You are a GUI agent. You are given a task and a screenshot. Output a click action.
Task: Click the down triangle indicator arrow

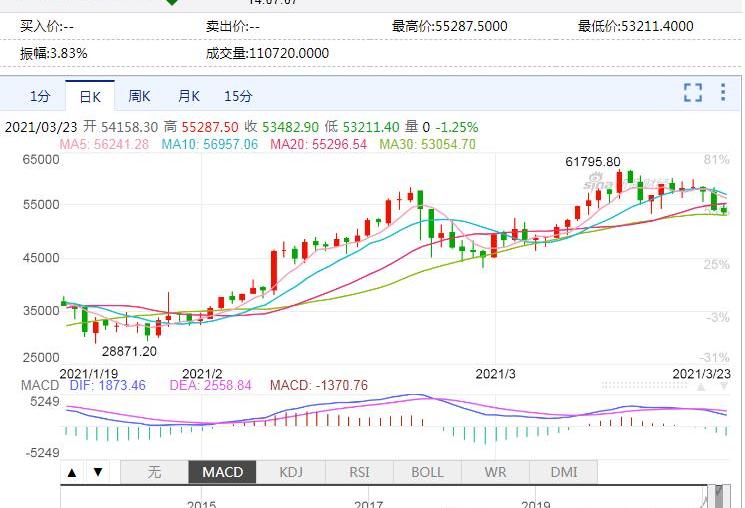pos(97,472)
